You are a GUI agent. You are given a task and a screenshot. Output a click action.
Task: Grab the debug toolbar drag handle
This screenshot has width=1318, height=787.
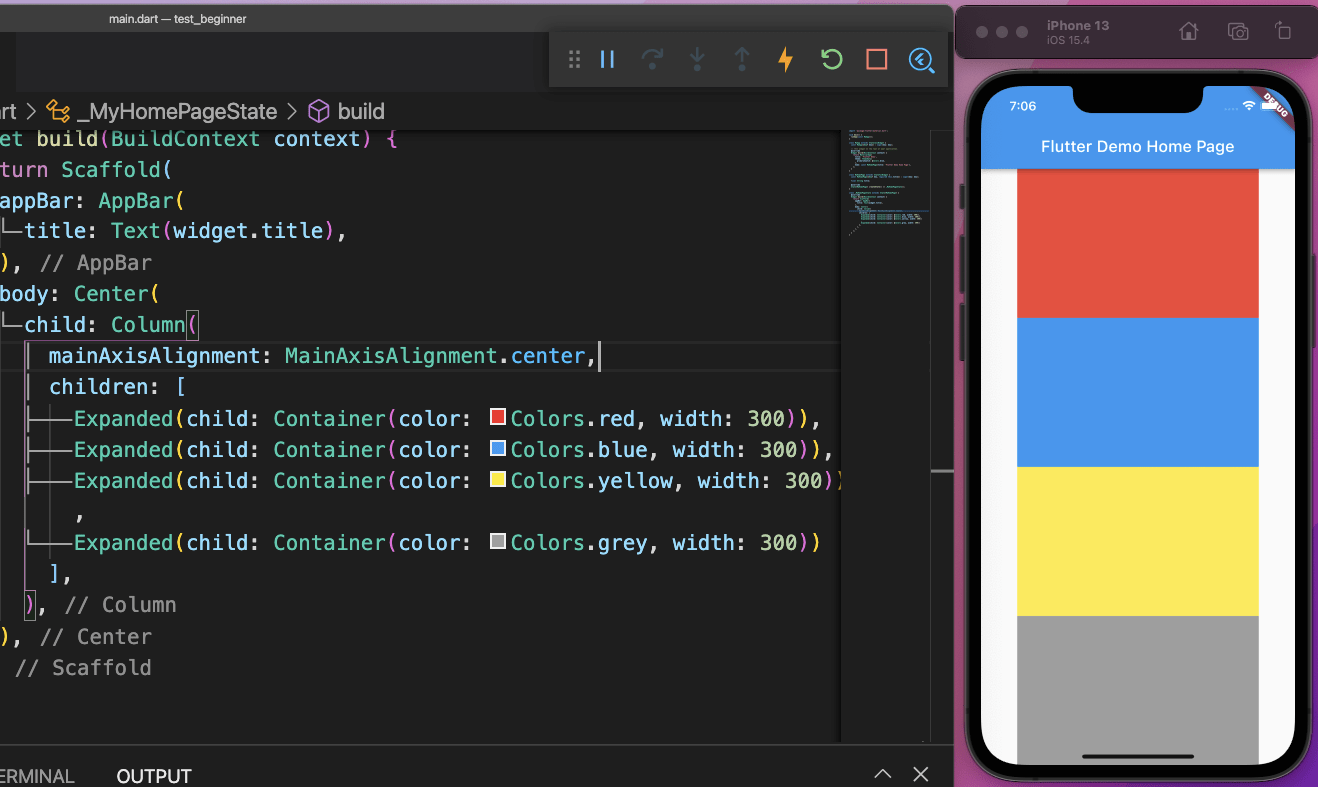574,60
